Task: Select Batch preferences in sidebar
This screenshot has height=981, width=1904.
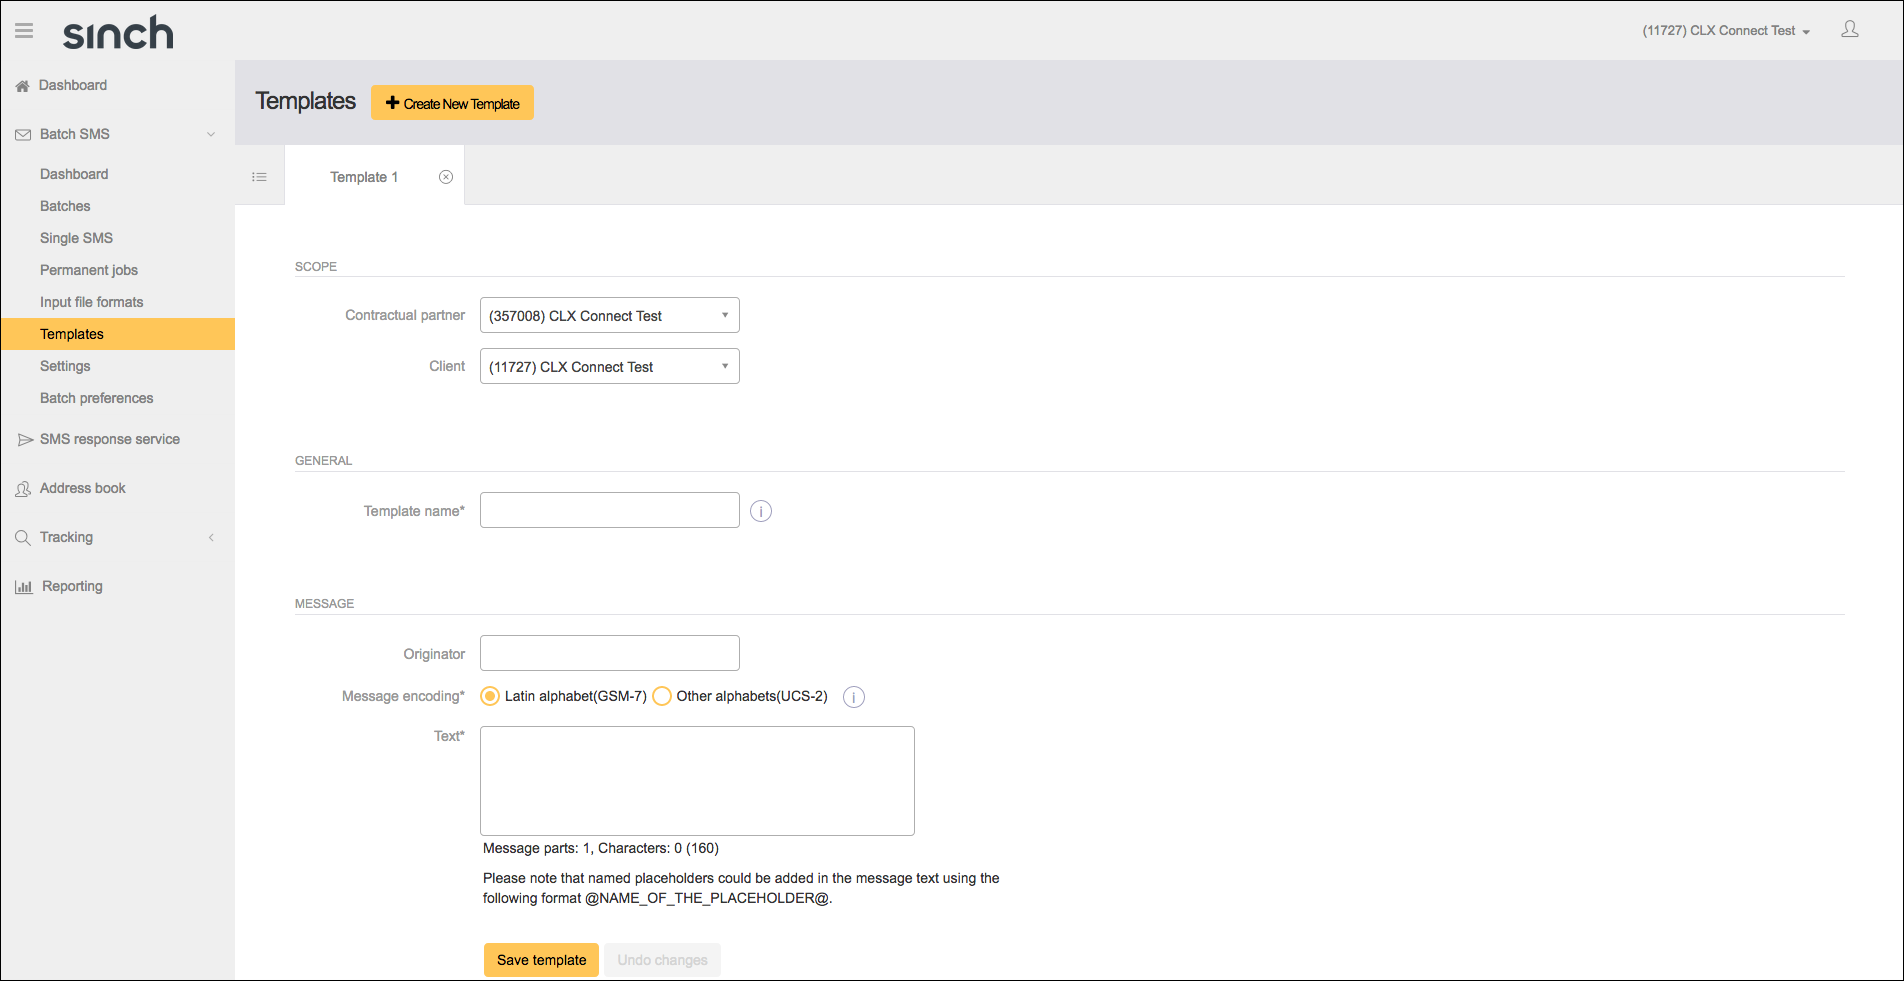Action: (x=96, y=398)
